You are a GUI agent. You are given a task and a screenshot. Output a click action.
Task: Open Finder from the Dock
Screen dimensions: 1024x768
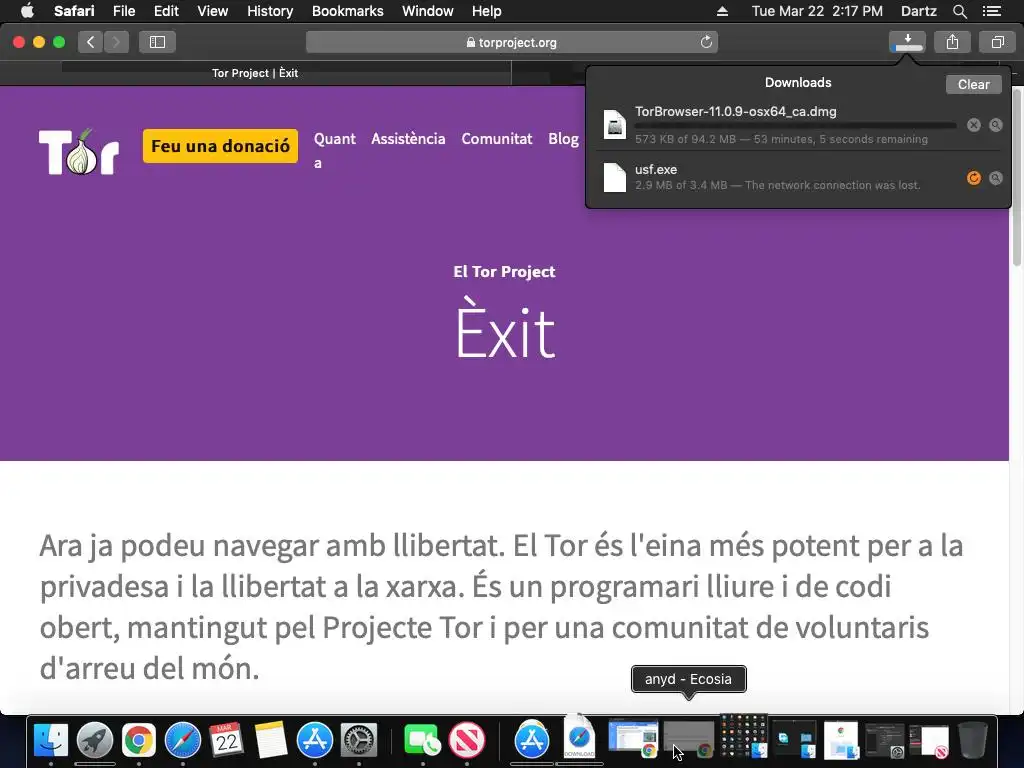[x=51, y=740]
